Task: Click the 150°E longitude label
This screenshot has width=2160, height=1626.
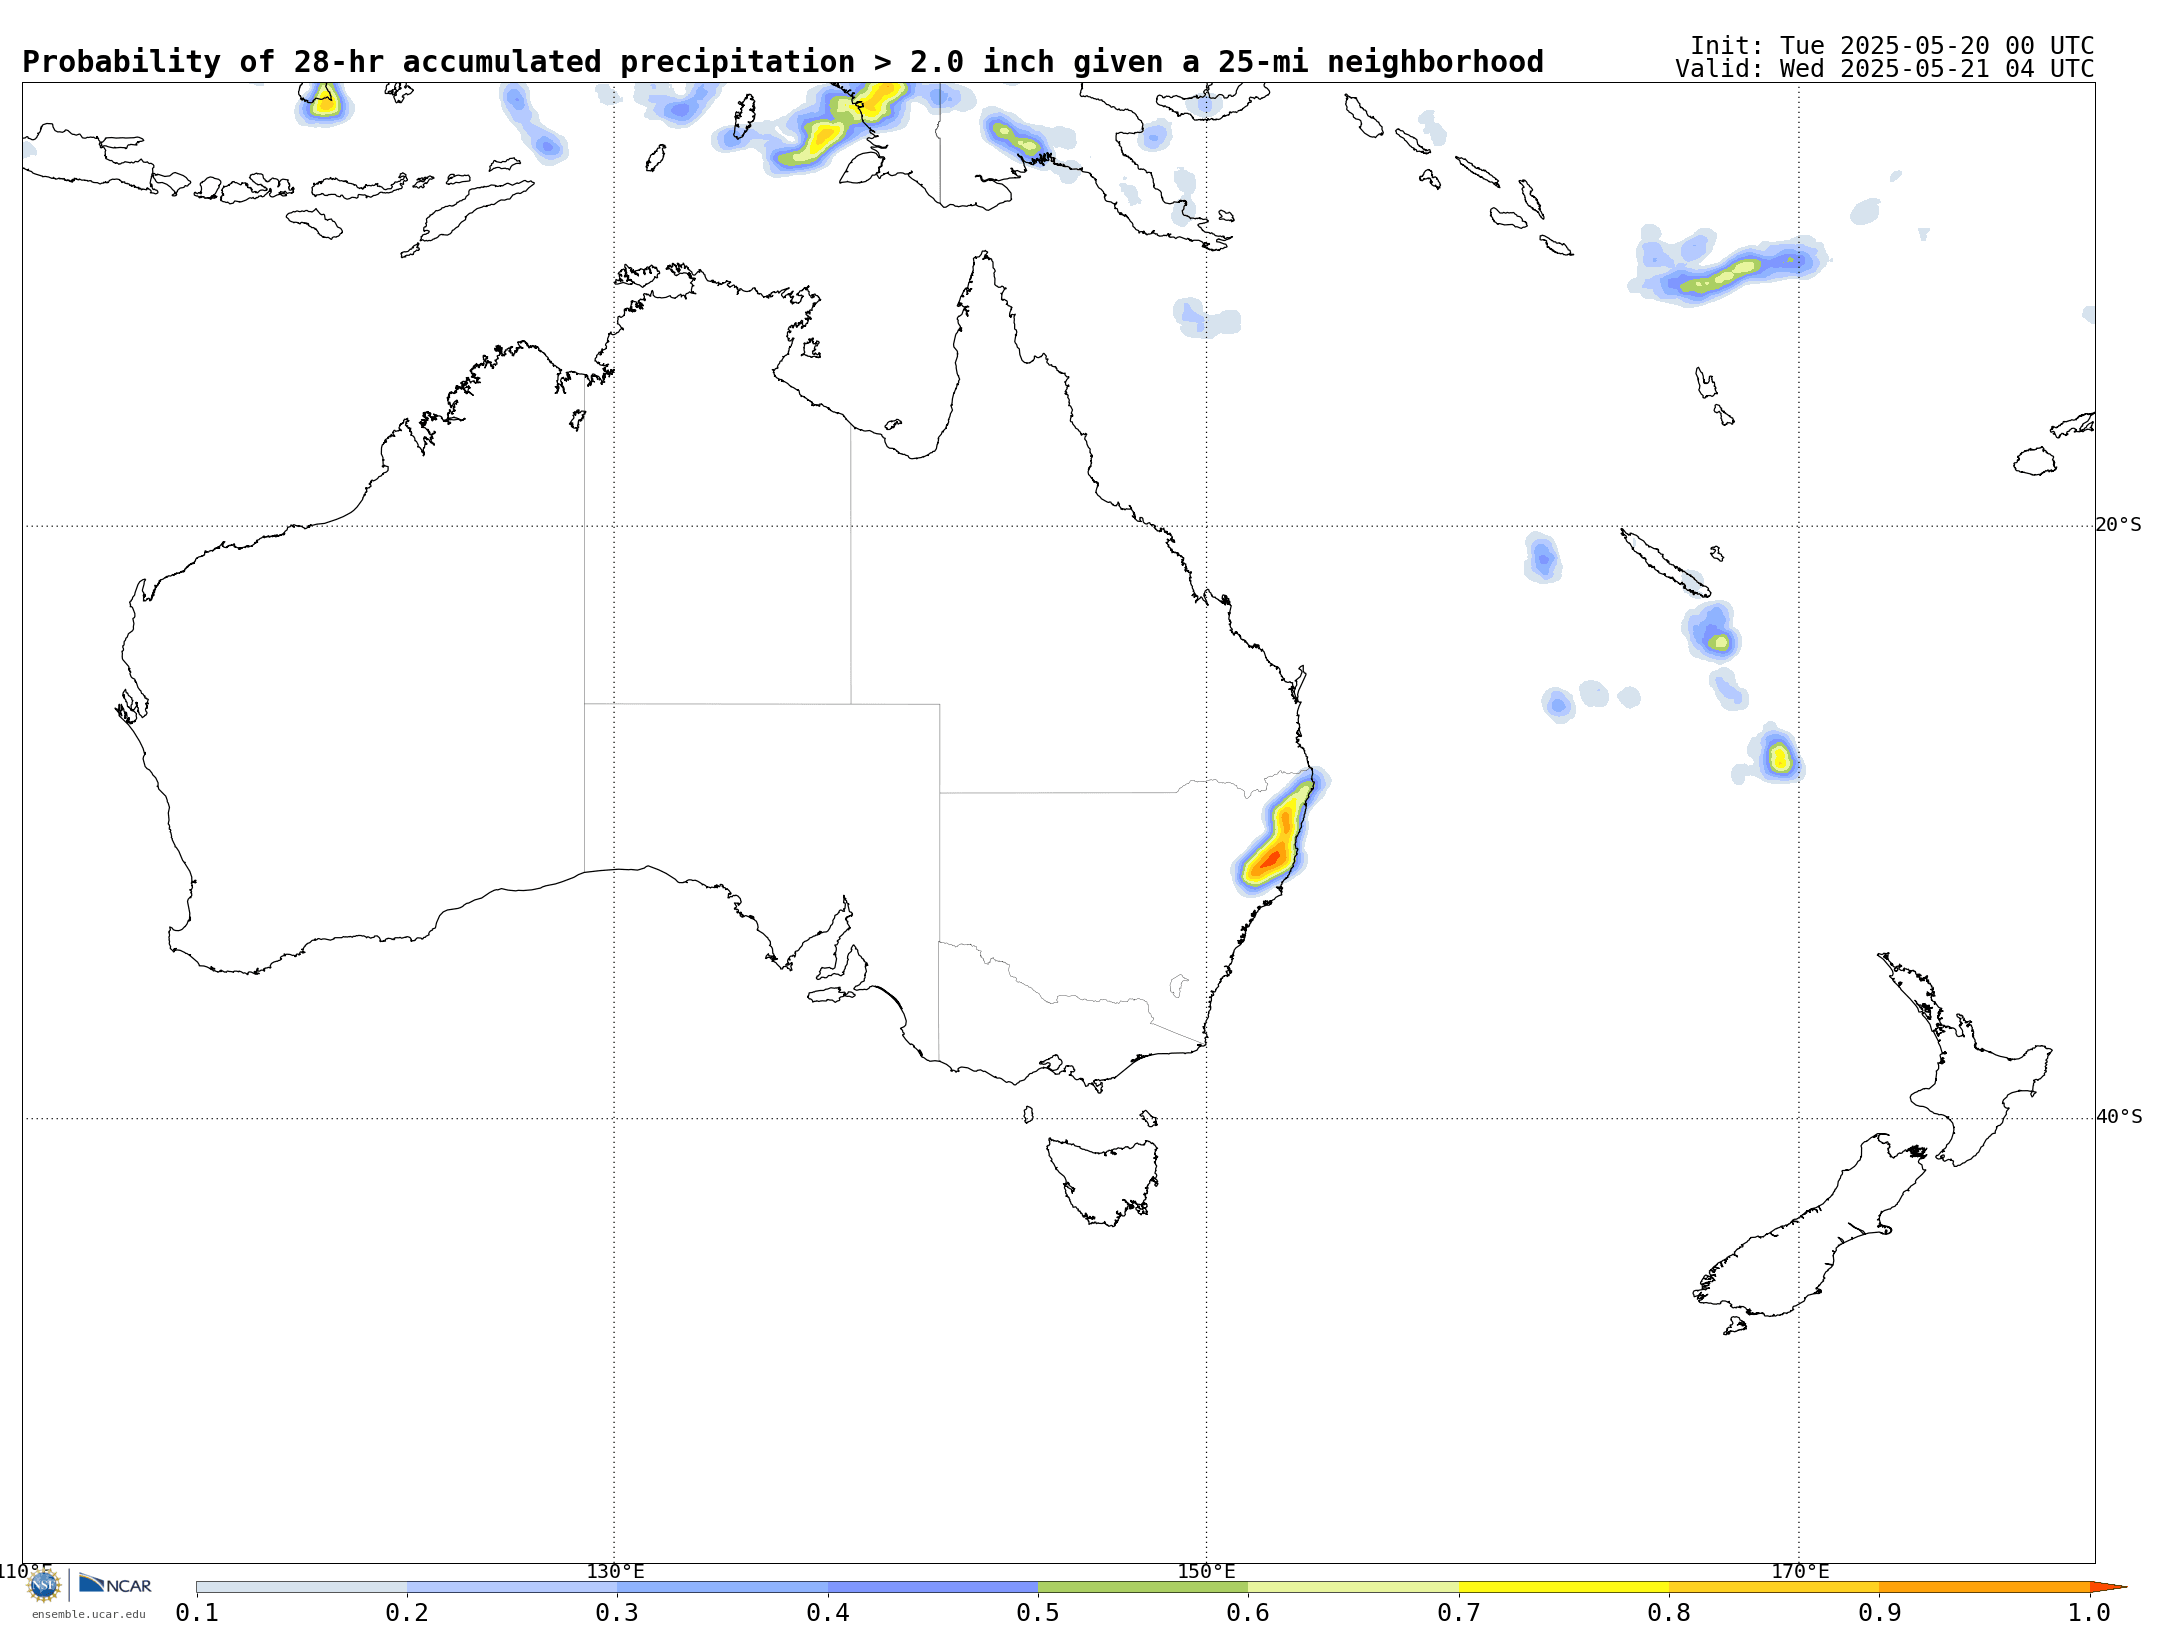Action: (x=1206, y=1571)
